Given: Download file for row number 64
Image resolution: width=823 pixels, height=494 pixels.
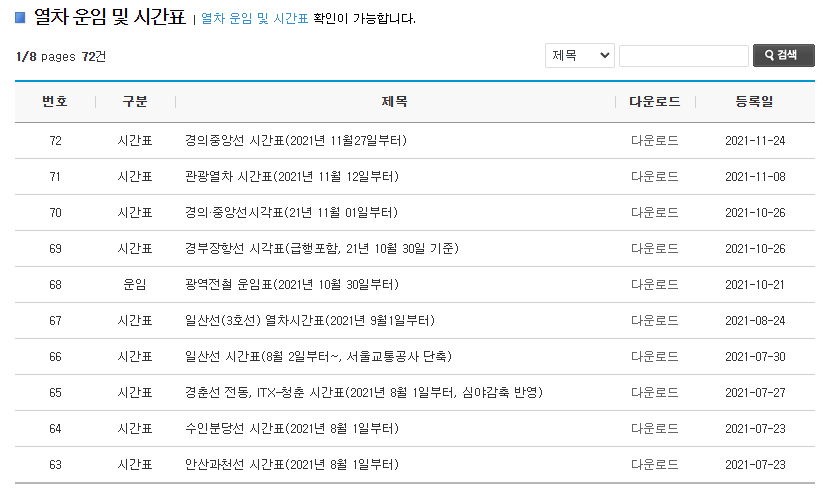Looking at the screenshot, I should point(655,428).
